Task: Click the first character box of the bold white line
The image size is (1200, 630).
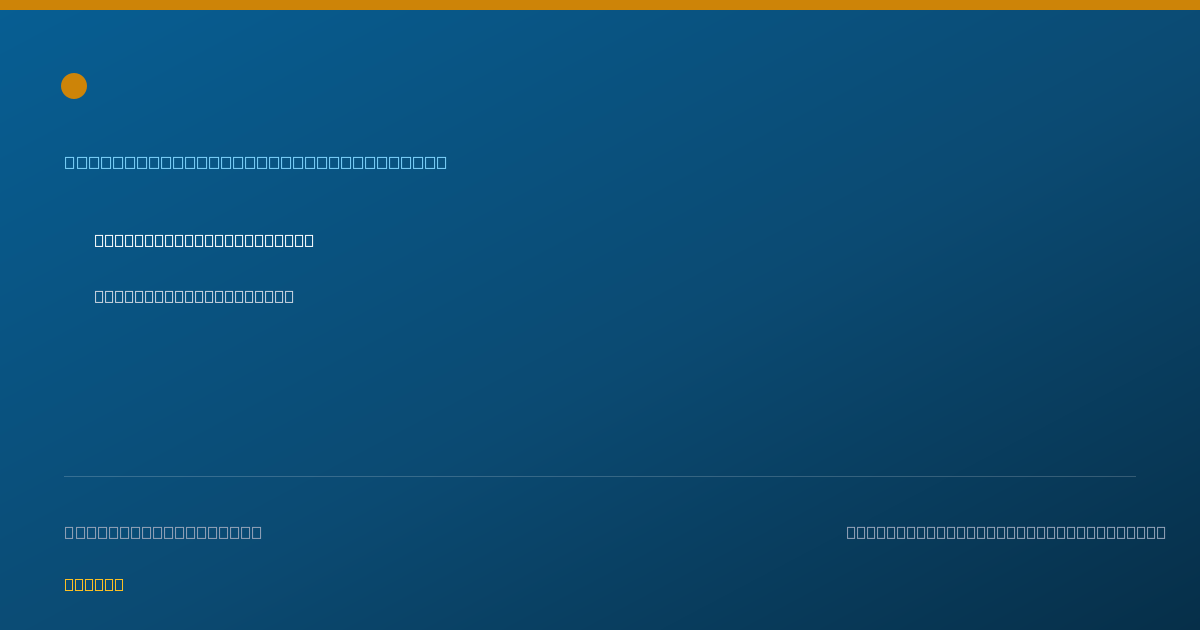Action: click(100, 240)
